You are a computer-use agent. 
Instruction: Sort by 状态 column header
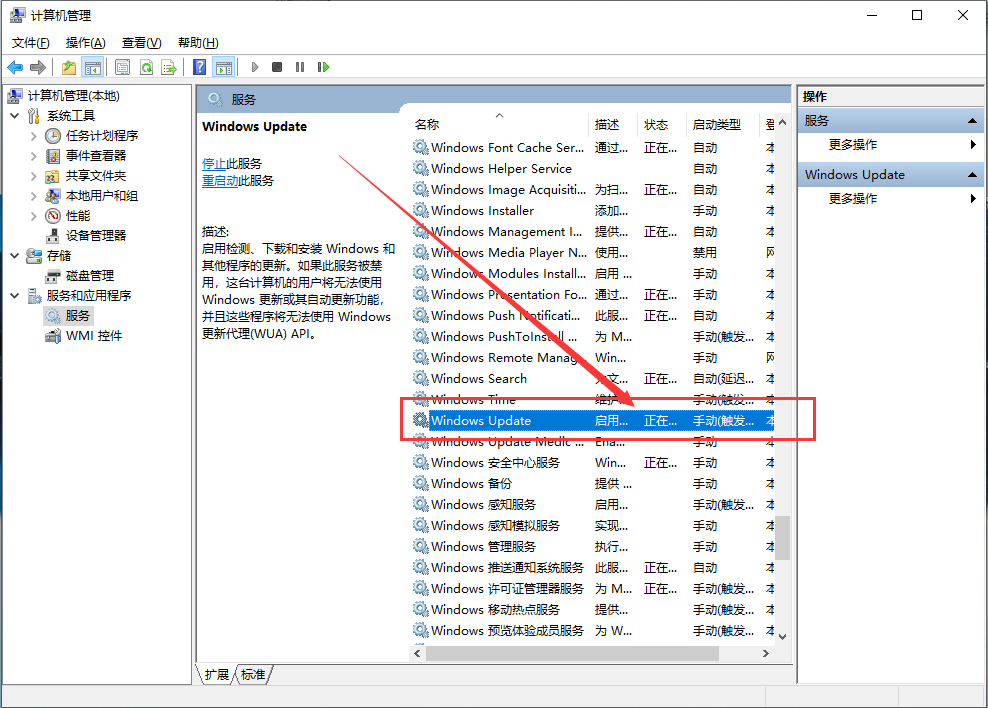(662, 125)
